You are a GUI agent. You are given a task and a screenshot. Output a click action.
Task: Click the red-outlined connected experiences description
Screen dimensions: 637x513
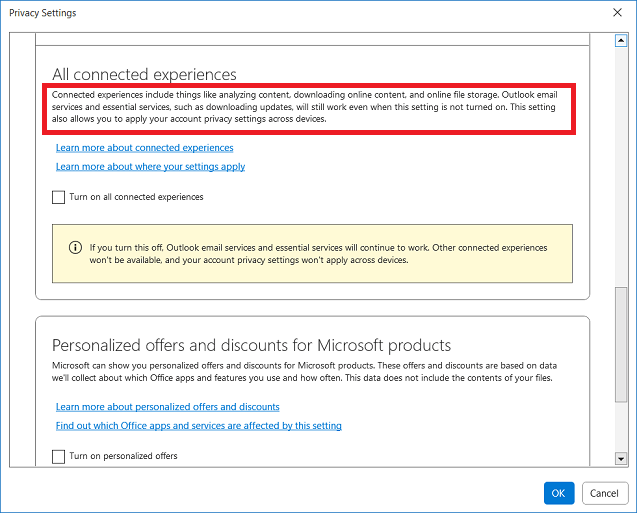tap(309, 108)
